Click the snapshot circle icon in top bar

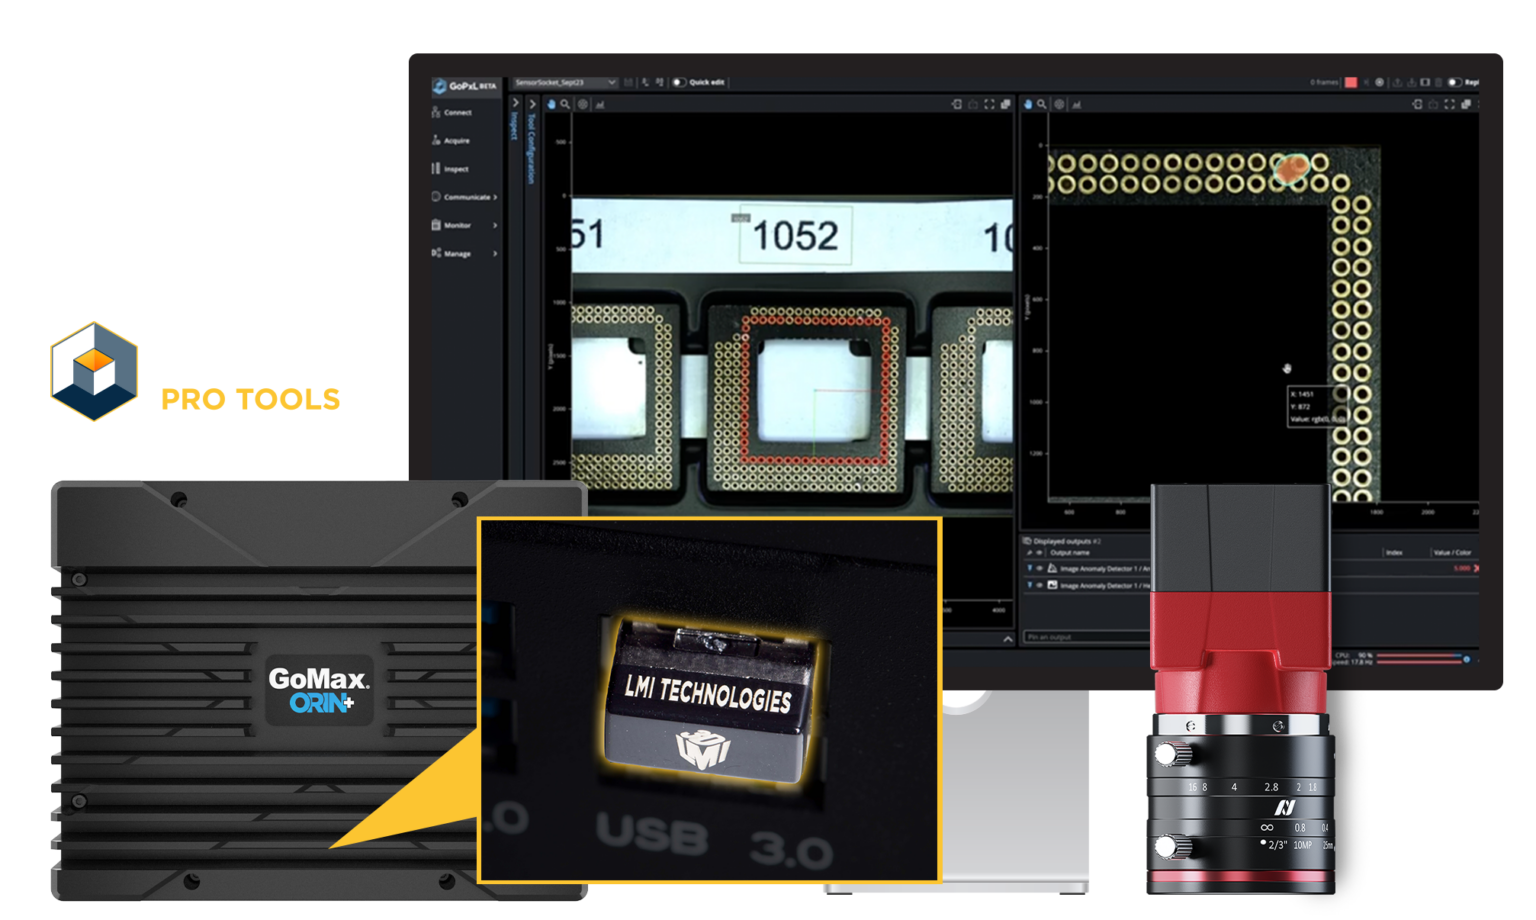click(x=1379, y=82)
